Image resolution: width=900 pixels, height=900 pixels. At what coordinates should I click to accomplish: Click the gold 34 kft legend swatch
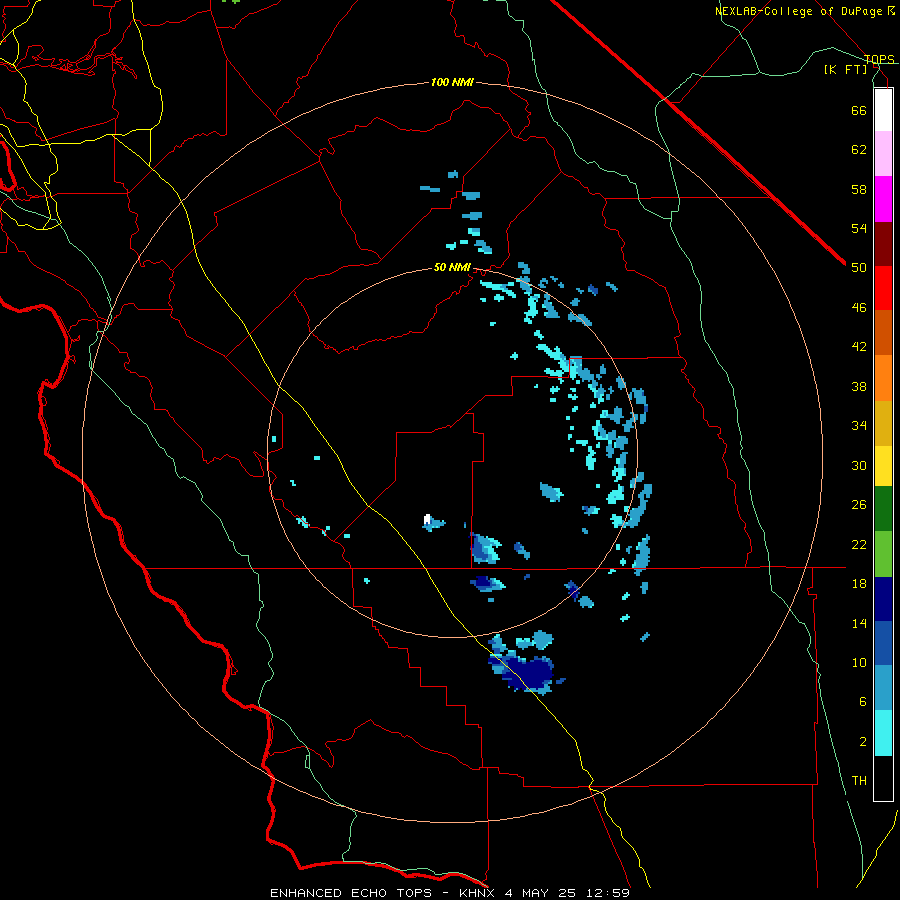[x=883, y=424]
